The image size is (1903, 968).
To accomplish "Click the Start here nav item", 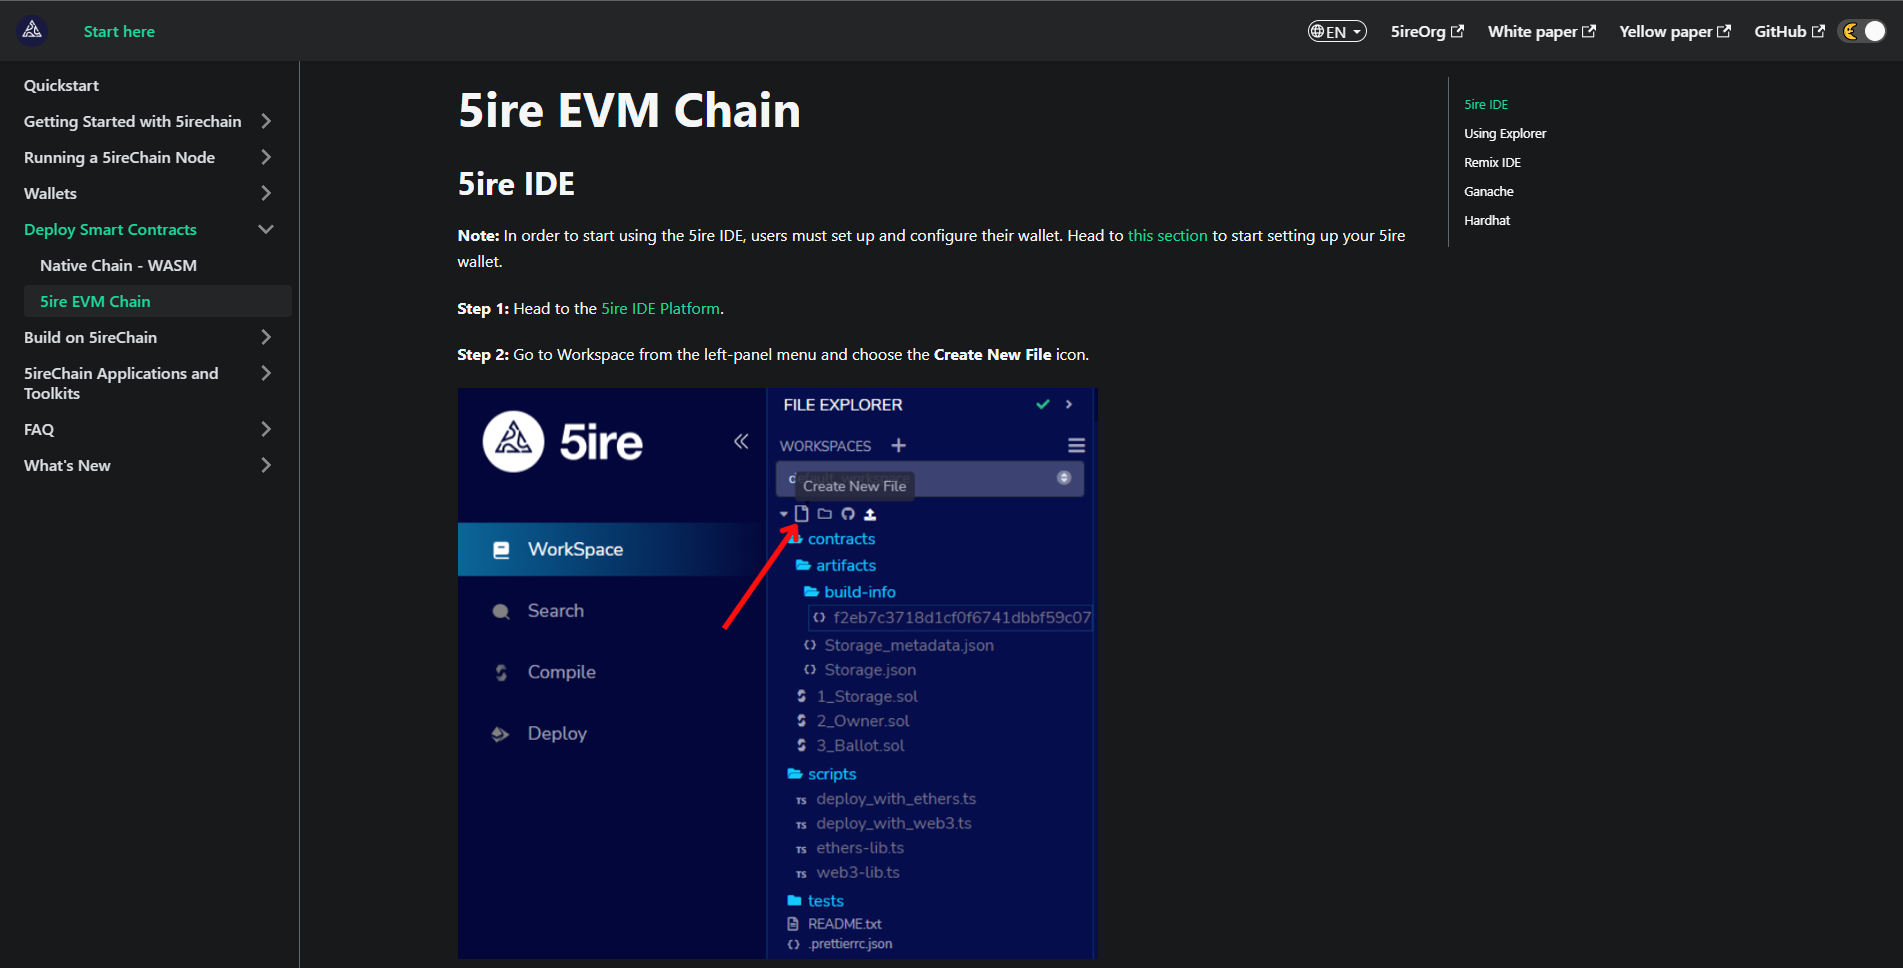I will [119, 32].
